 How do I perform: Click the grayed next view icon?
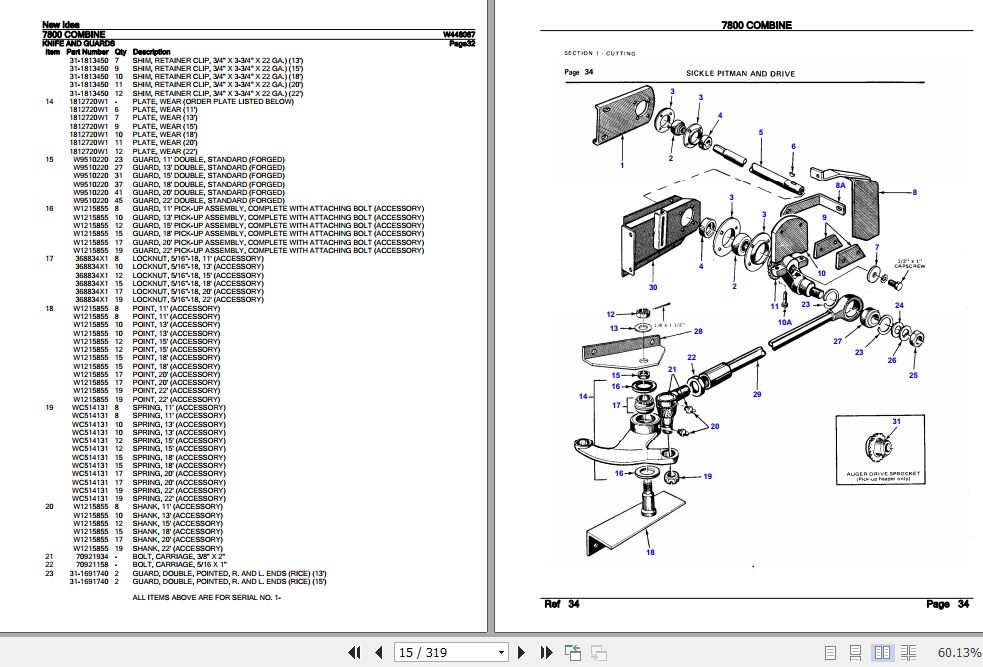601,652
